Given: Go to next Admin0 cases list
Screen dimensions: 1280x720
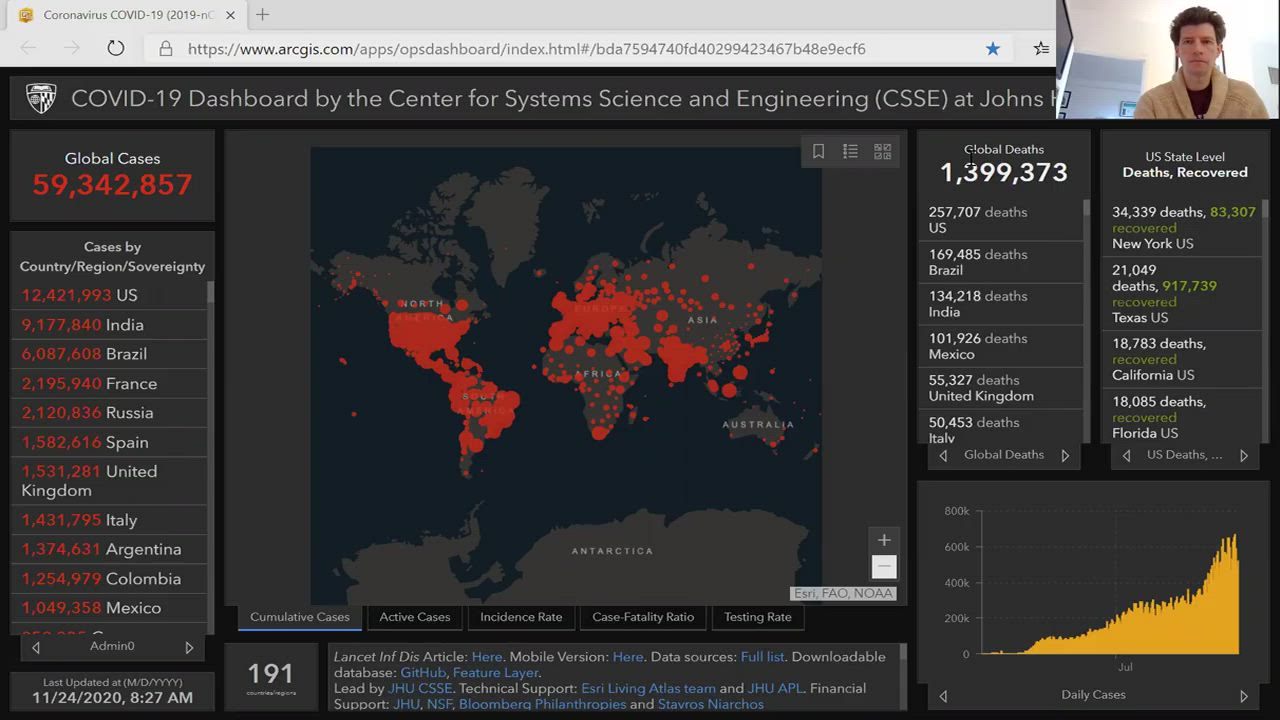Looking at the screenshot, I should [x=189, y=647].
